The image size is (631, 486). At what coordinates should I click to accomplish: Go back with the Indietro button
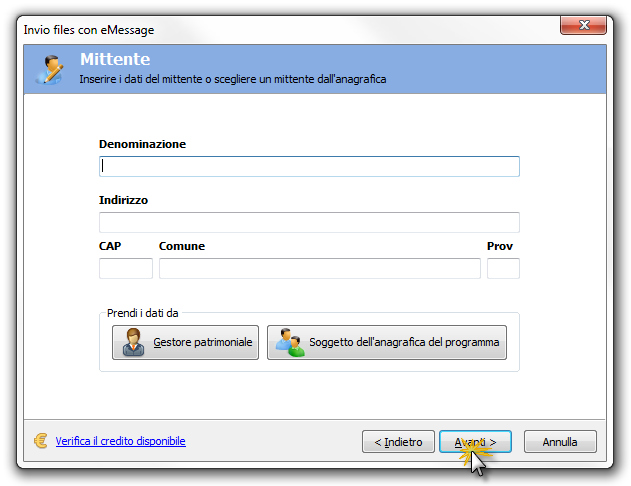tap(398, 442)
